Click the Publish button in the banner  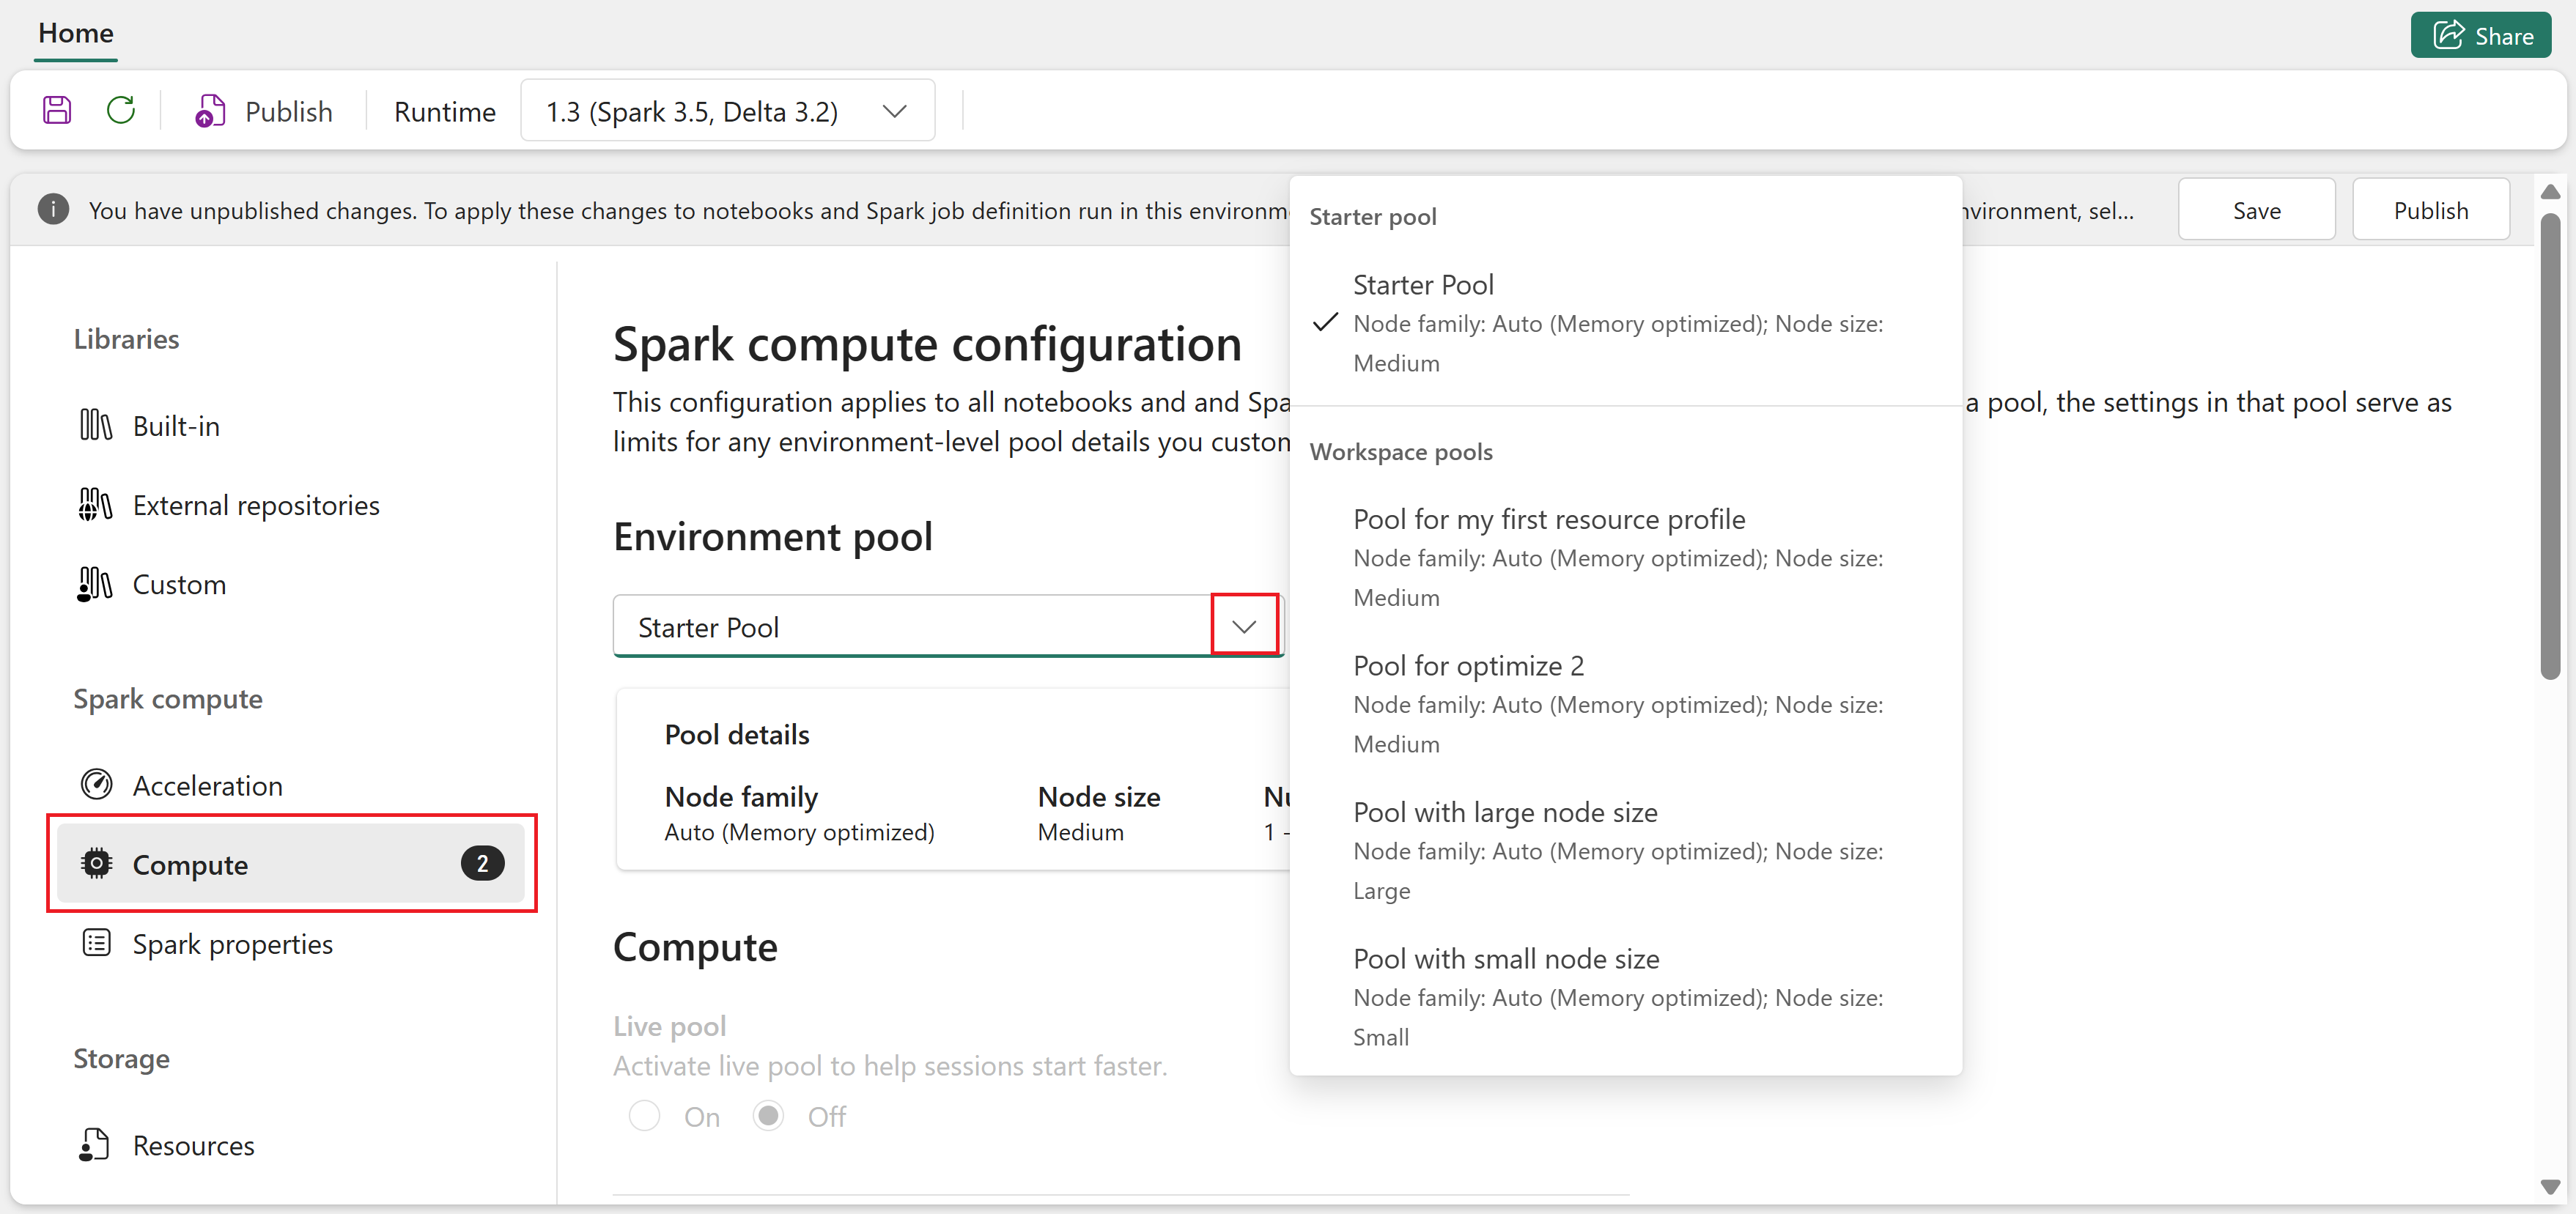(2430, 210)
